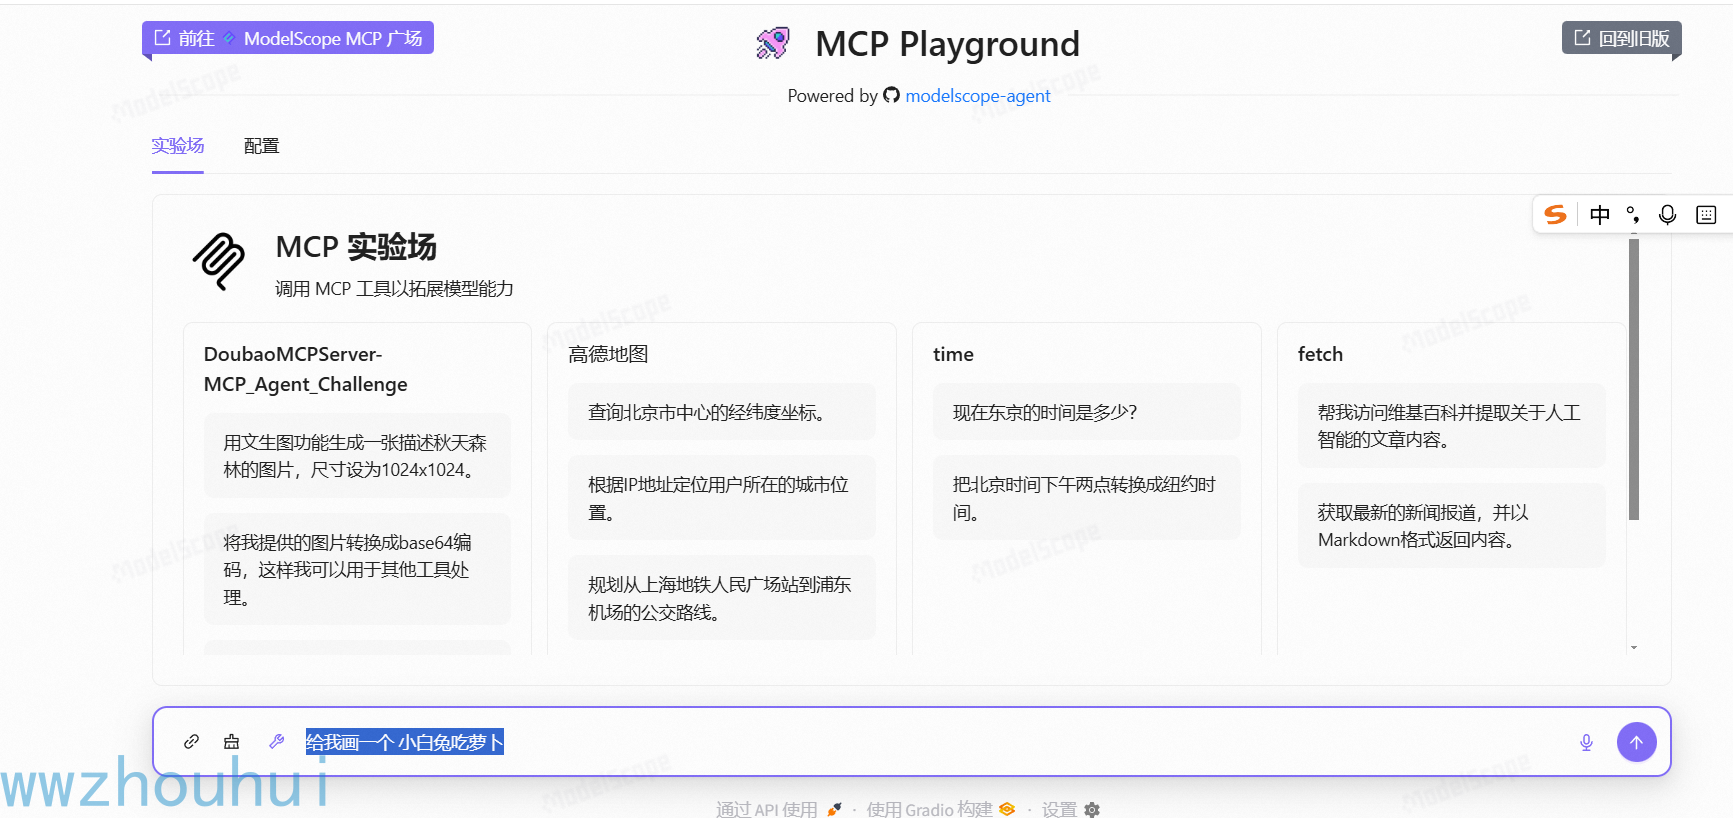The image size is (1733, 818).
Task: Click the 回到旧版 button
Action: [1622, 38]
